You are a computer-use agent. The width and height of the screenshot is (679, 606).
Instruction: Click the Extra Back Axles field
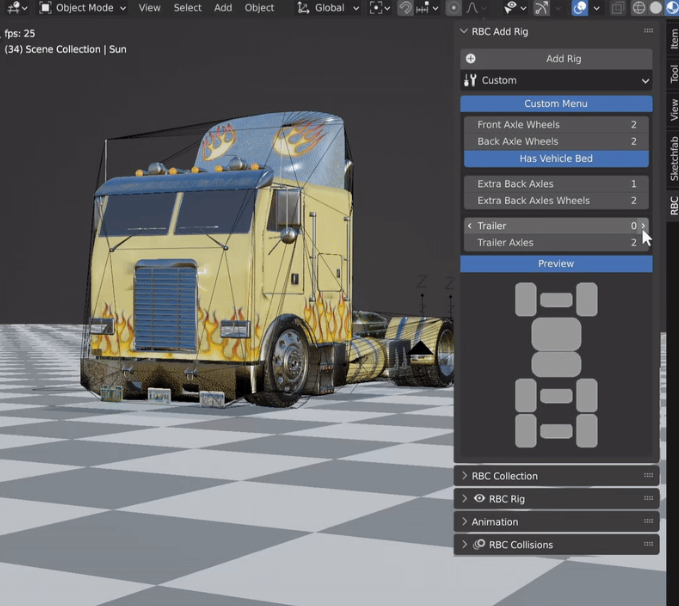[x=556, y=184]
